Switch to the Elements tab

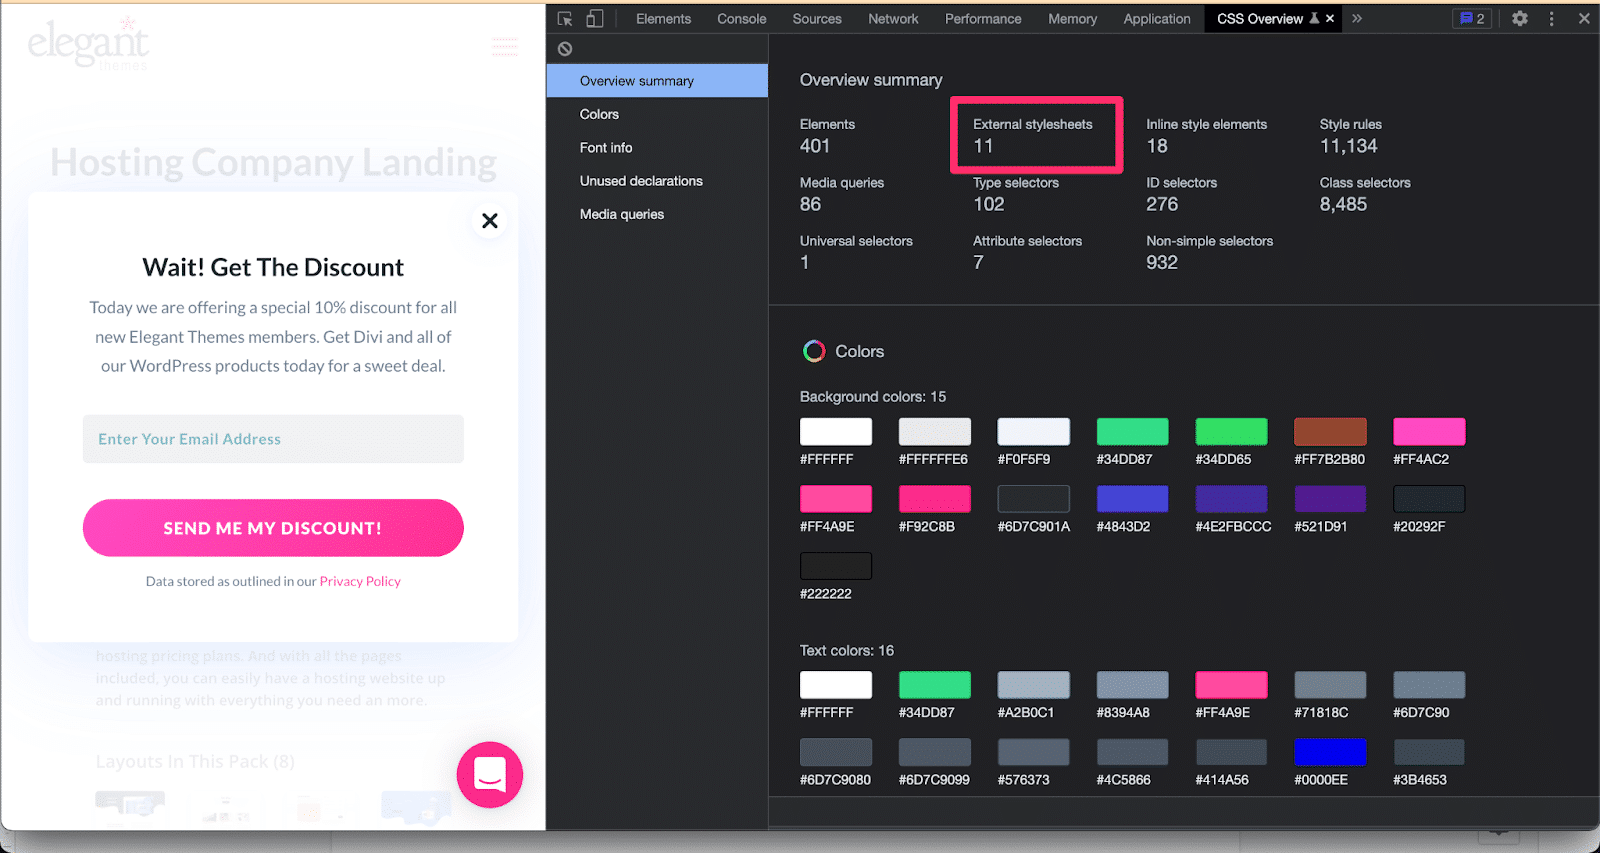click(663, 19)
